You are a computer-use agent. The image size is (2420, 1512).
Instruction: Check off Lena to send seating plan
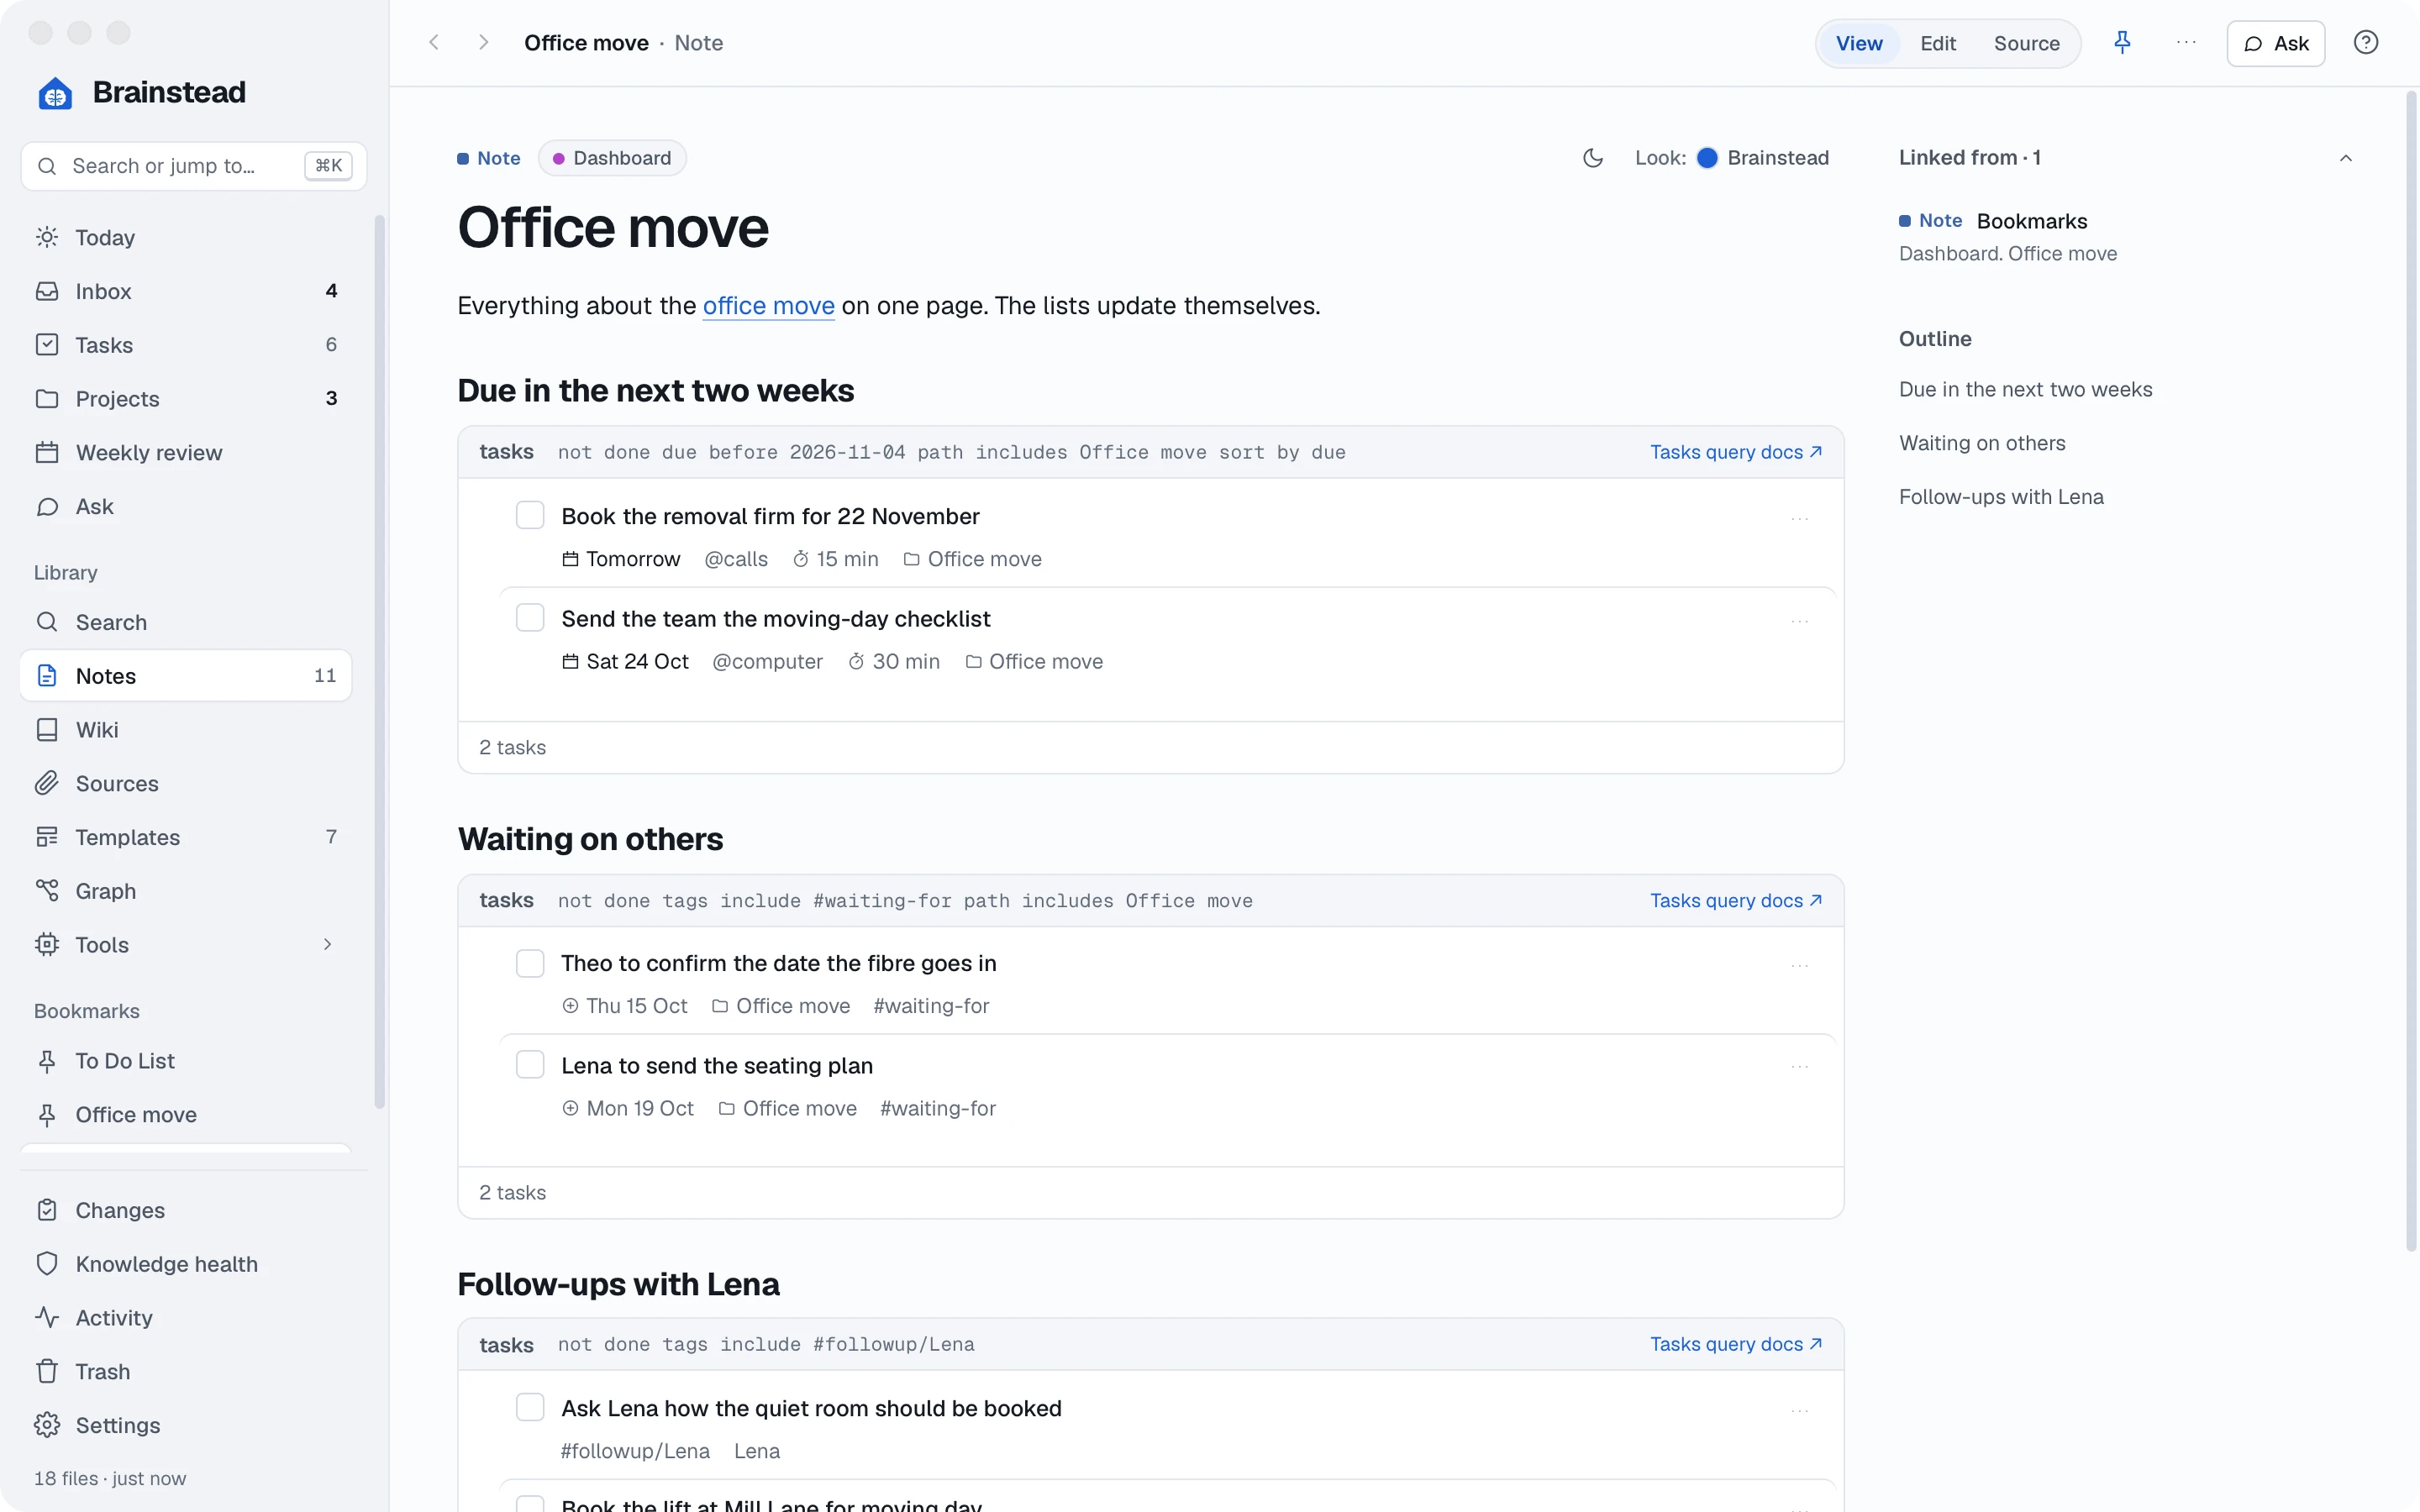(x=530, y=1064)
